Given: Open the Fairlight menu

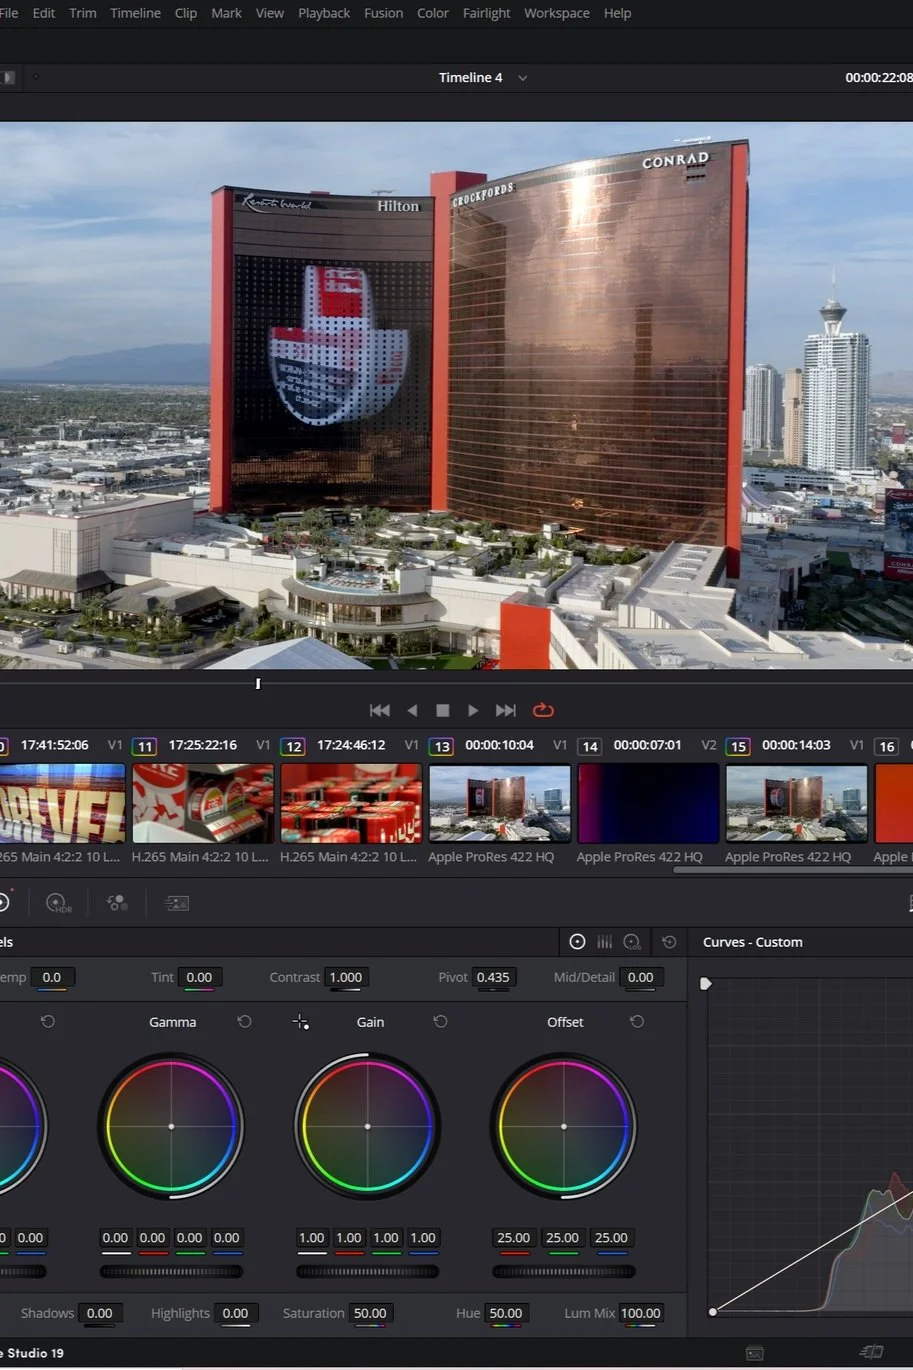Looking at the screenshot, I should point(486,13).
